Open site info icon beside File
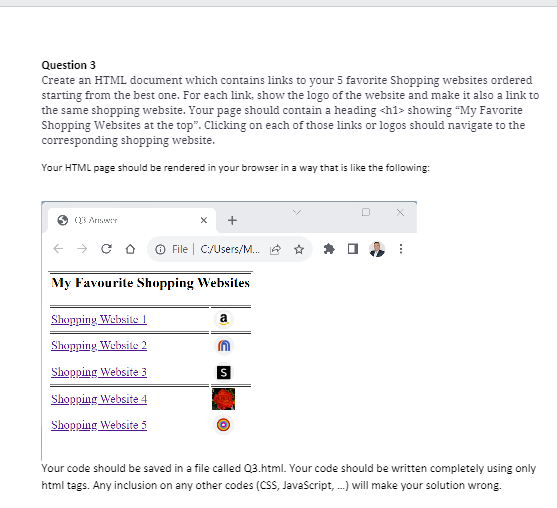557x508 pixels. [160, 249]
